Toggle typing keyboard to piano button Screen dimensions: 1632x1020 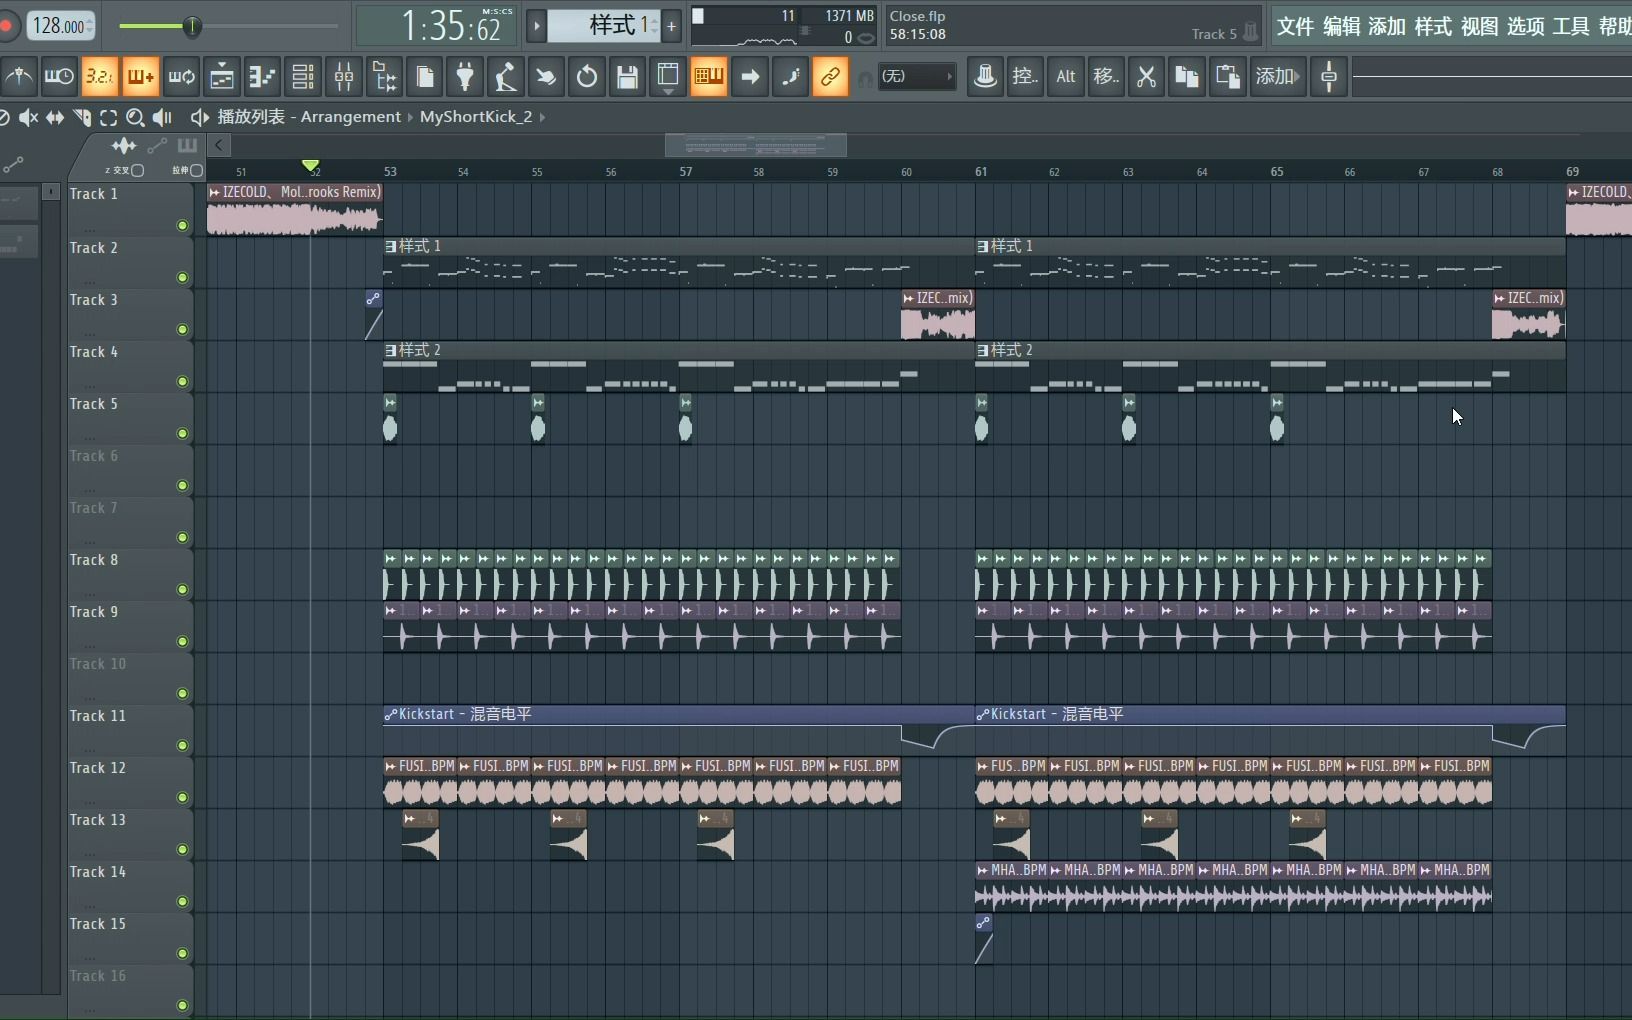click(709, 77)
